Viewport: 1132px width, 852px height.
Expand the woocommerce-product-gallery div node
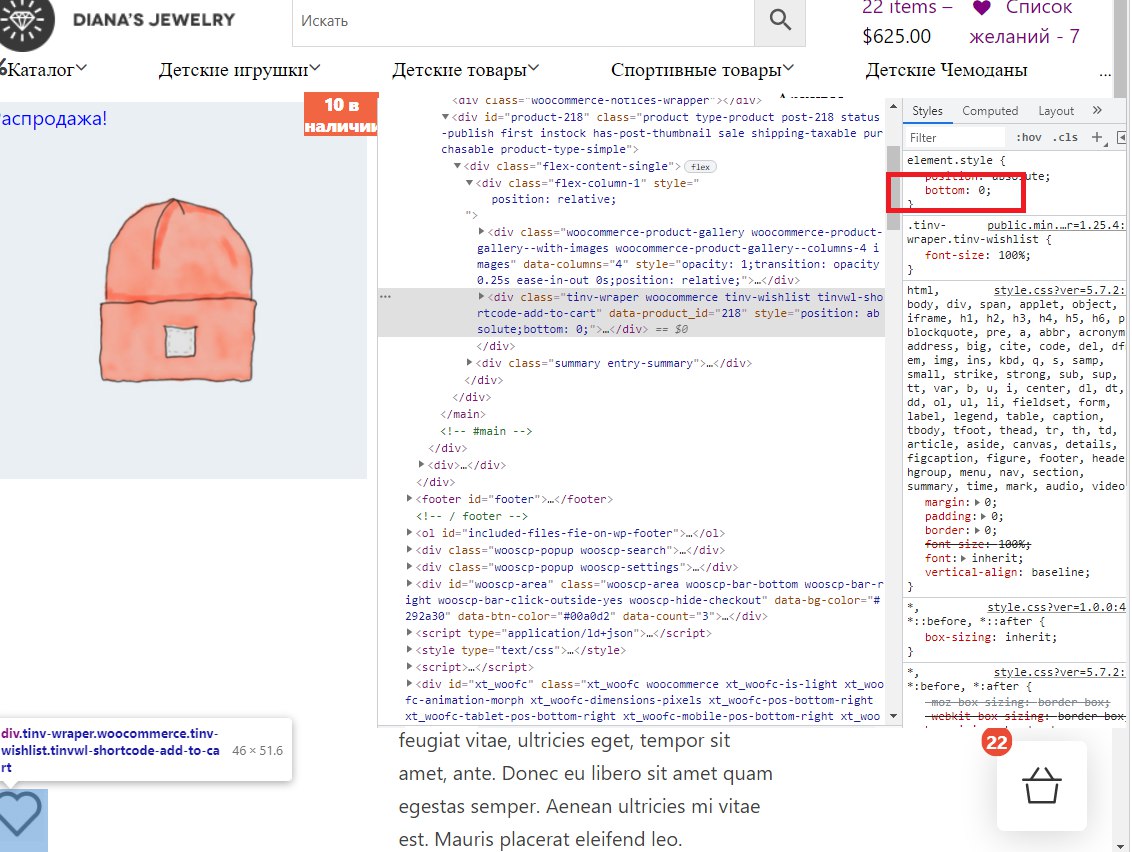pos(482,232)
